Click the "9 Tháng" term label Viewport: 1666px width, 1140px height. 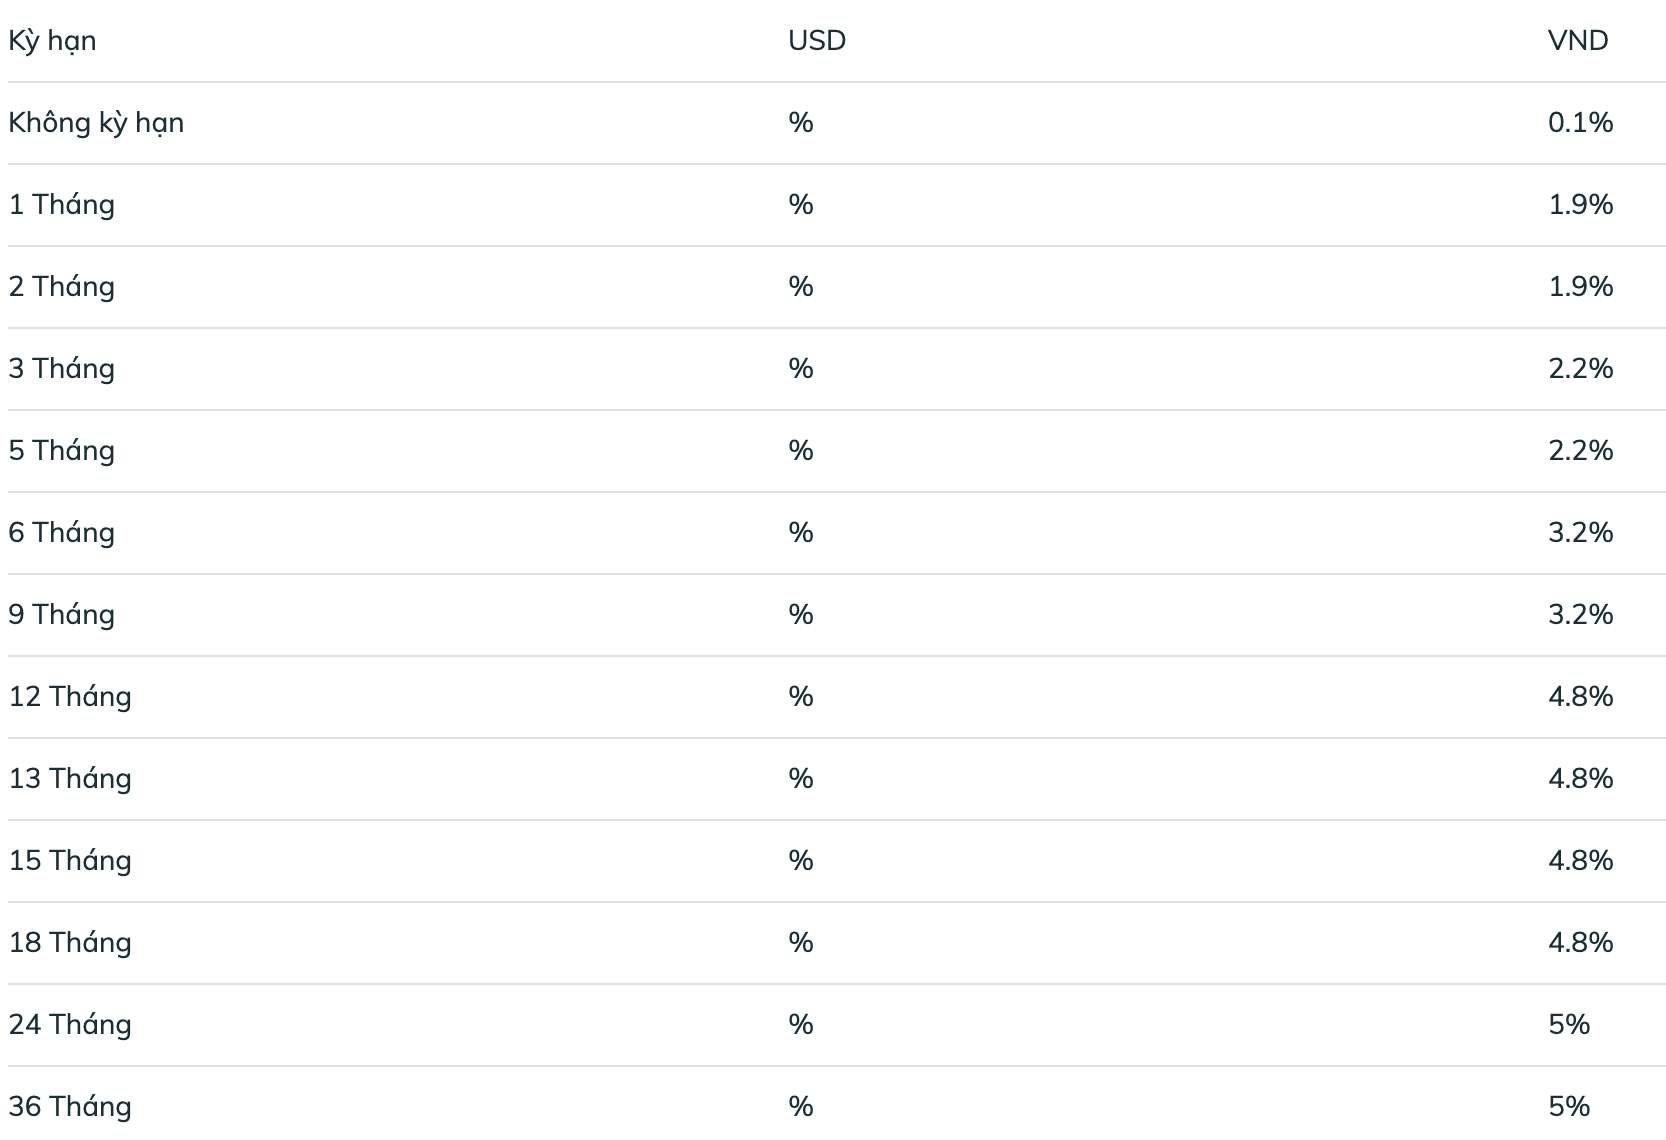tap(61, 615)
